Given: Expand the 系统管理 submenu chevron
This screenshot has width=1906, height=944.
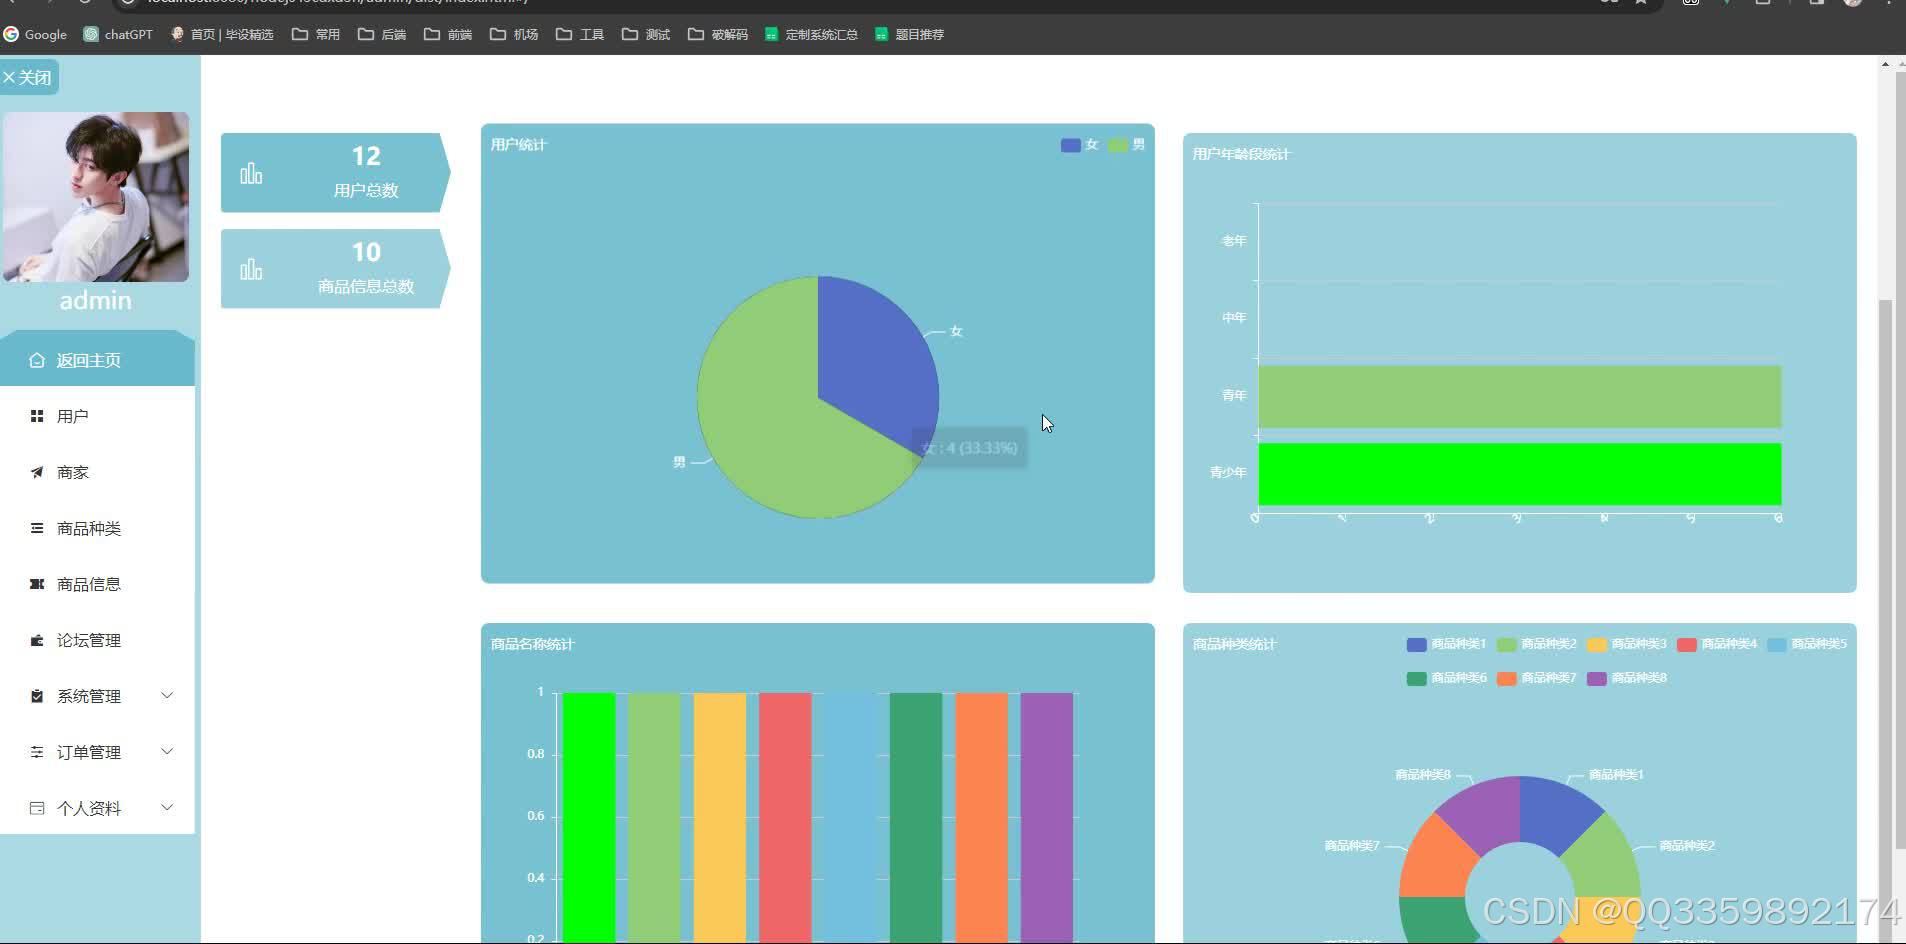Looking at the screenshot, I should pyautogui.click(x=167, y=695).
